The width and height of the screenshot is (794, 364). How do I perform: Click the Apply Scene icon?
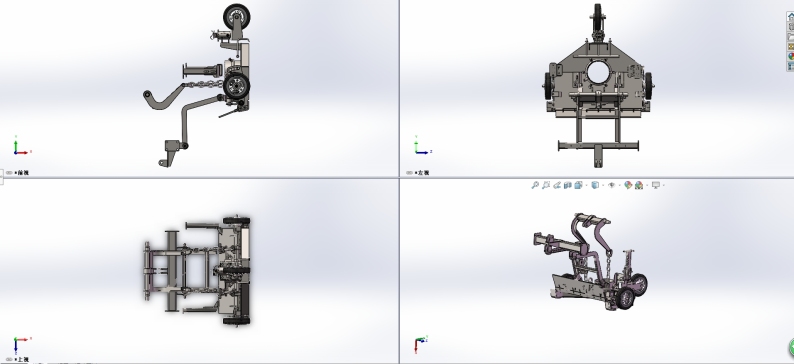(x=639, y=185)
